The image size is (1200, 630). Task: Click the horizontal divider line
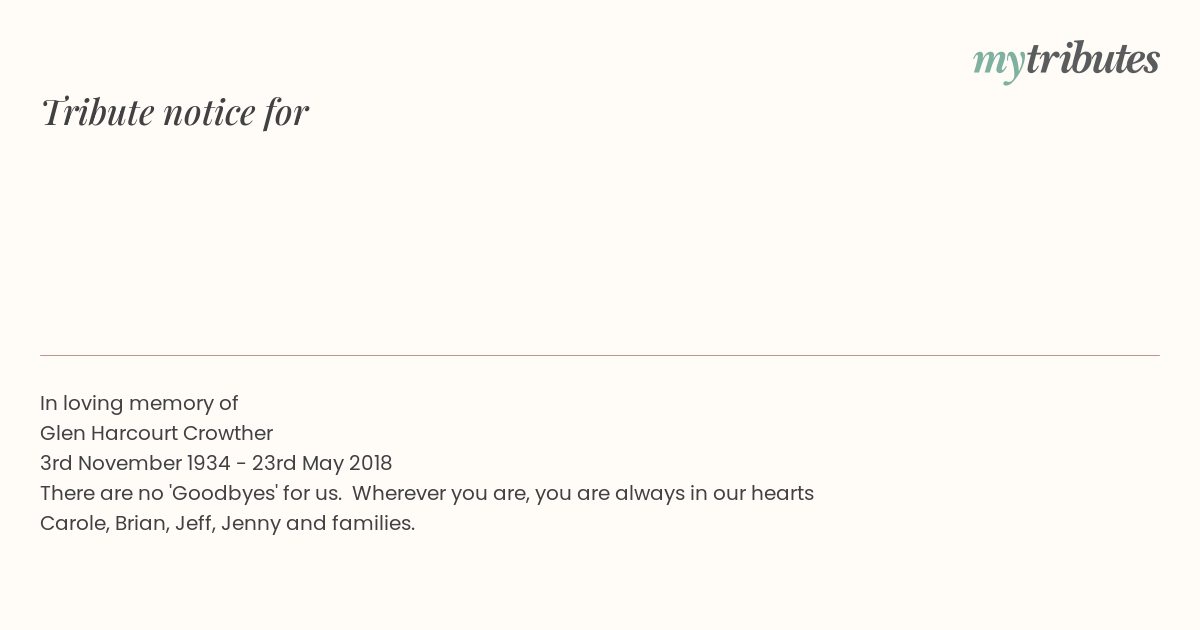tap(600, 355)
